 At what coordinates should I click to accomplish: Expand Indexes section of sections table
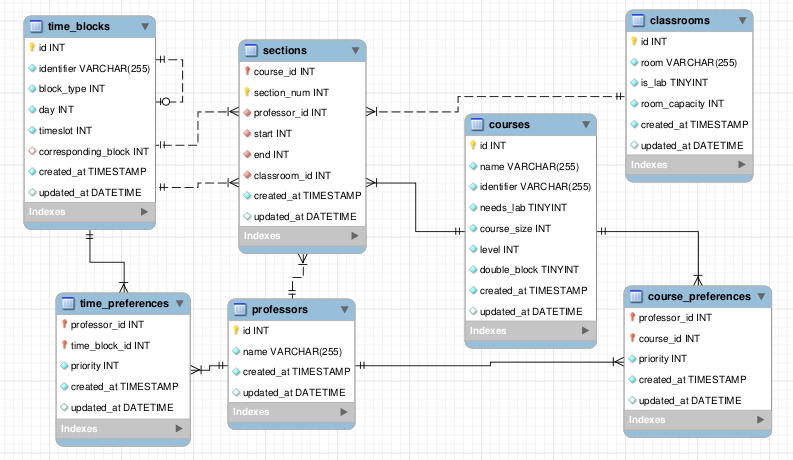point(355,236)
